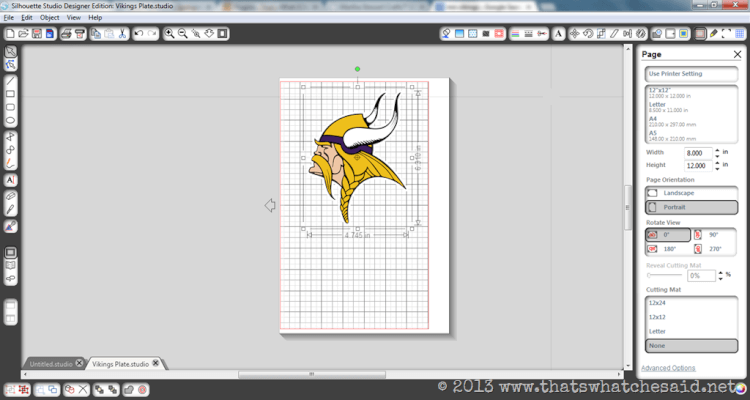Select the 12x12 cutting mat
This screenshot has width=750, height=400.
pos(691,317)
